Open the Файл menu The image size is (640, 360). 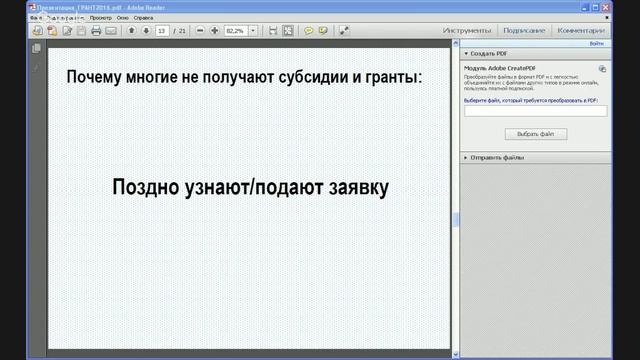click(36, 18)
